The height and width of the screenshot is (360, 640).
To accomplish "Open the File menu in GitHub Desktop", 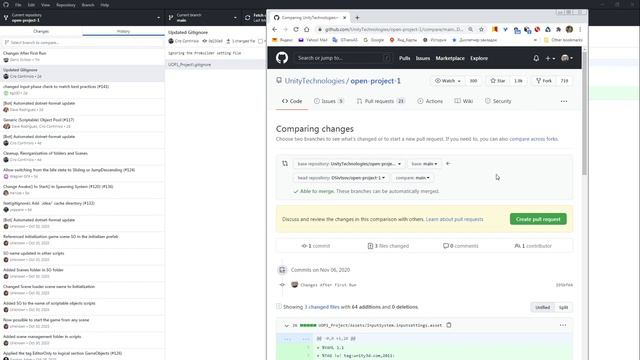I will pos(18,5).
